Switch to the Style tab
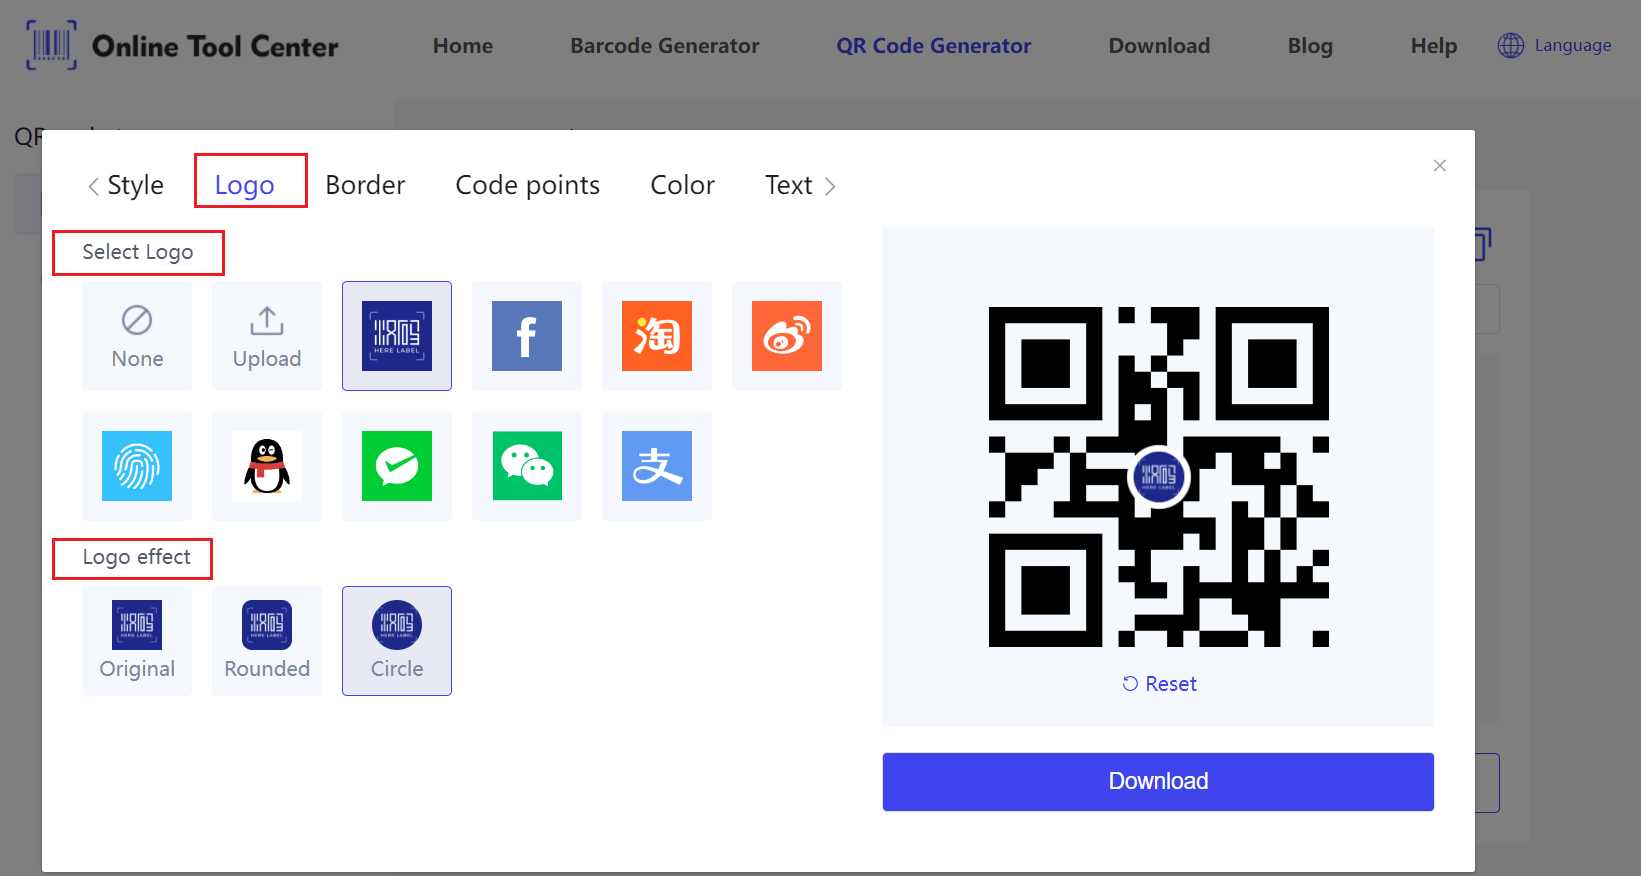The width and height of the screenshot is (1641, 876). click(x=135, y=185)
